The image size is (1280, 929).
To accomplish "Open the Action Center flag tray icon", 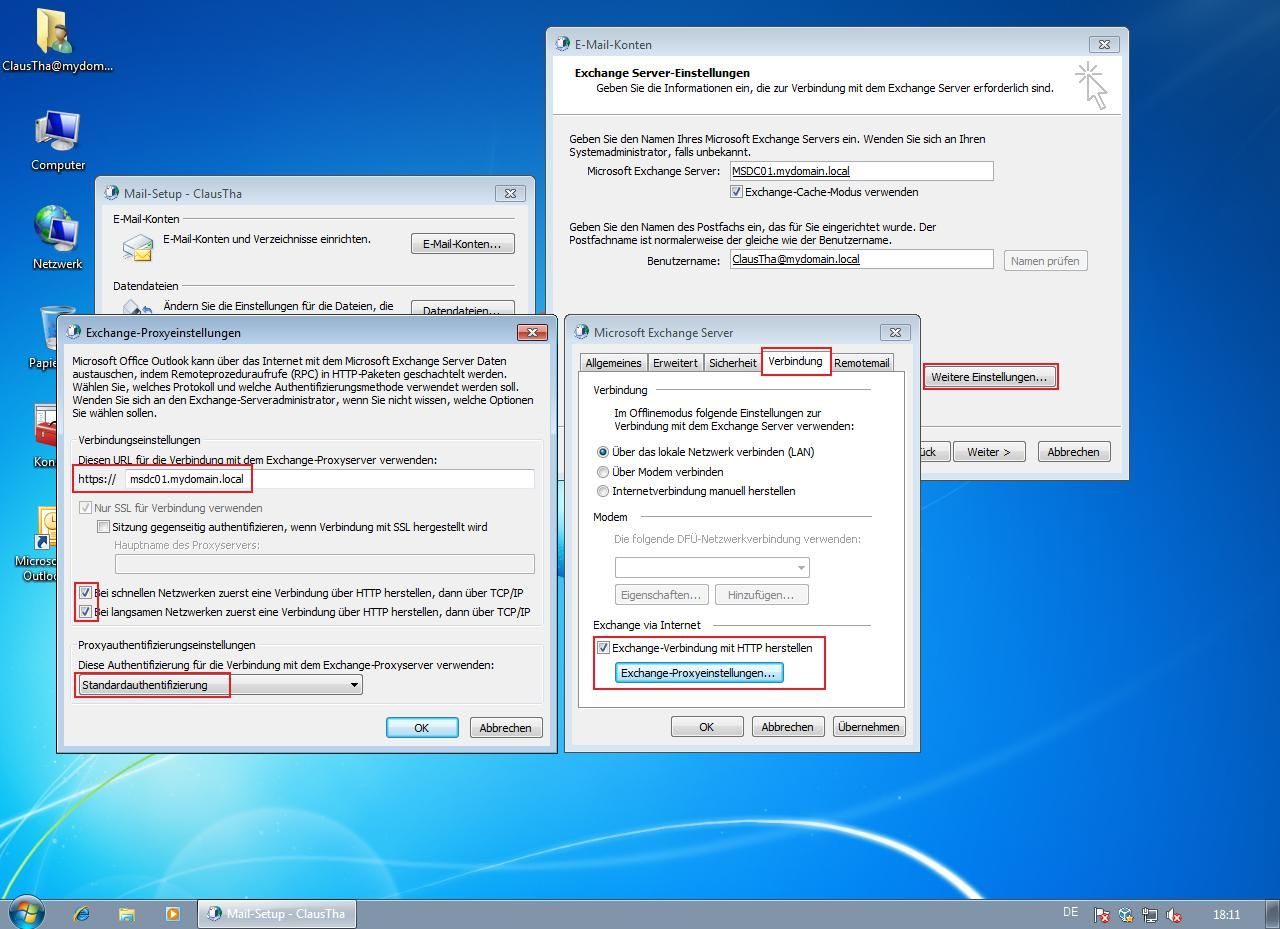I will pos(1102,914).
